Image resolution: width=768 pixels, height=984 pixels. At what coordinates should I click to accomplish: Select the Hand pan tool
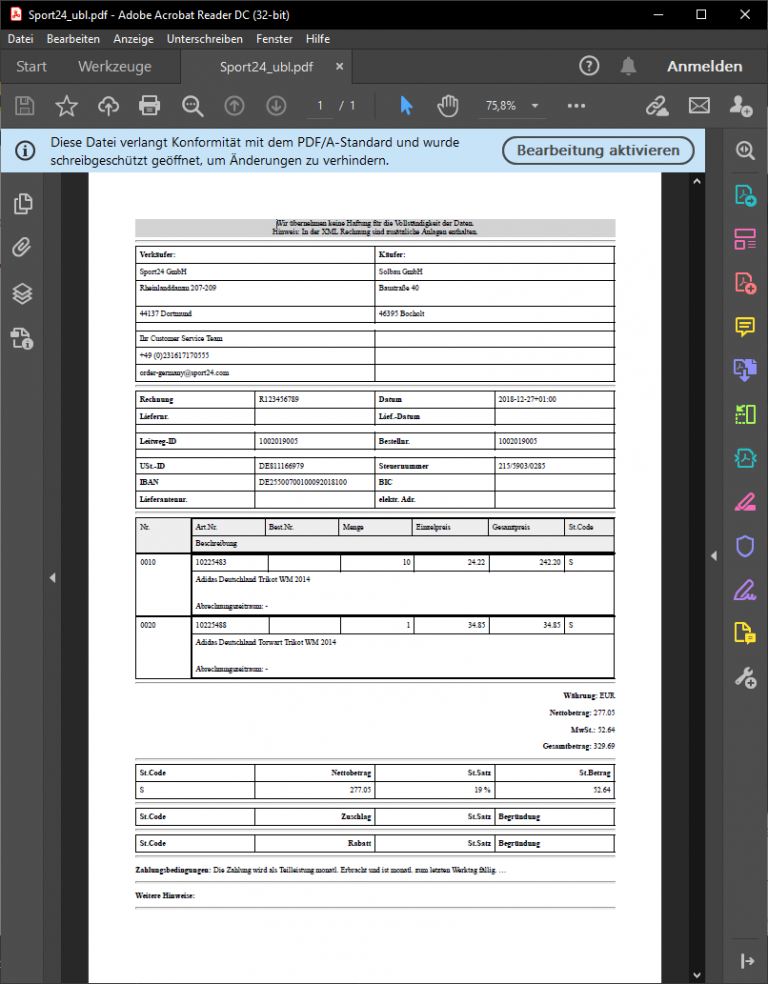(447, 105)
